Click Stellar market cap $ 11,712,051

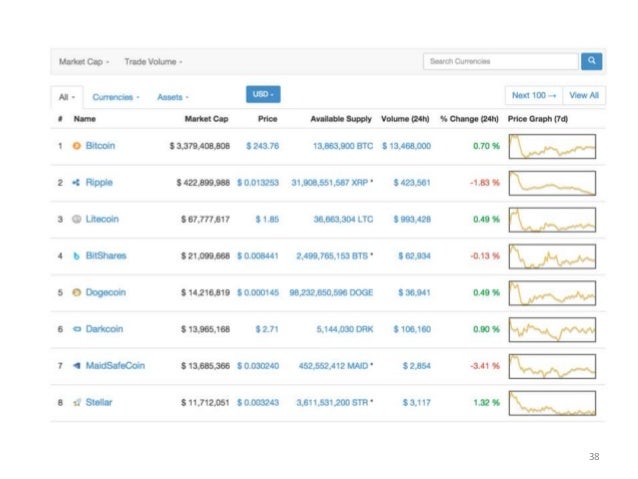tap(205, 402)
